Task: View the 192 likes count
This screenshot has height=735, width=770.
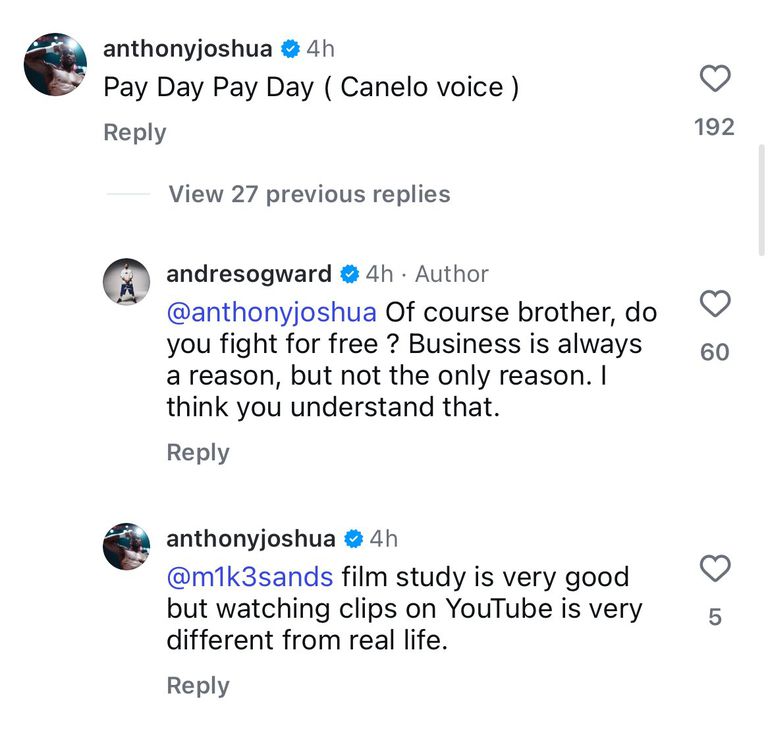Action: (714, 127)
